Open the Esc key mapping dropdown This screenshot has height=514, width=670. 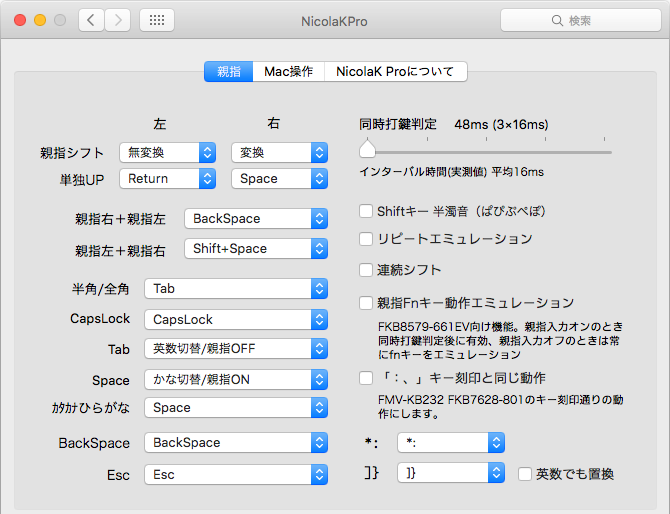pos(236,475)
